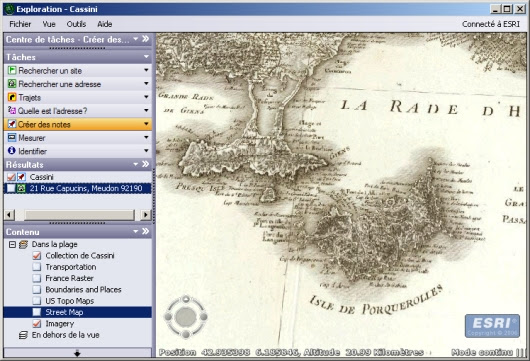Click the navigator down arrow on map
The image size is (530, 361).
[x=186, y=335]
